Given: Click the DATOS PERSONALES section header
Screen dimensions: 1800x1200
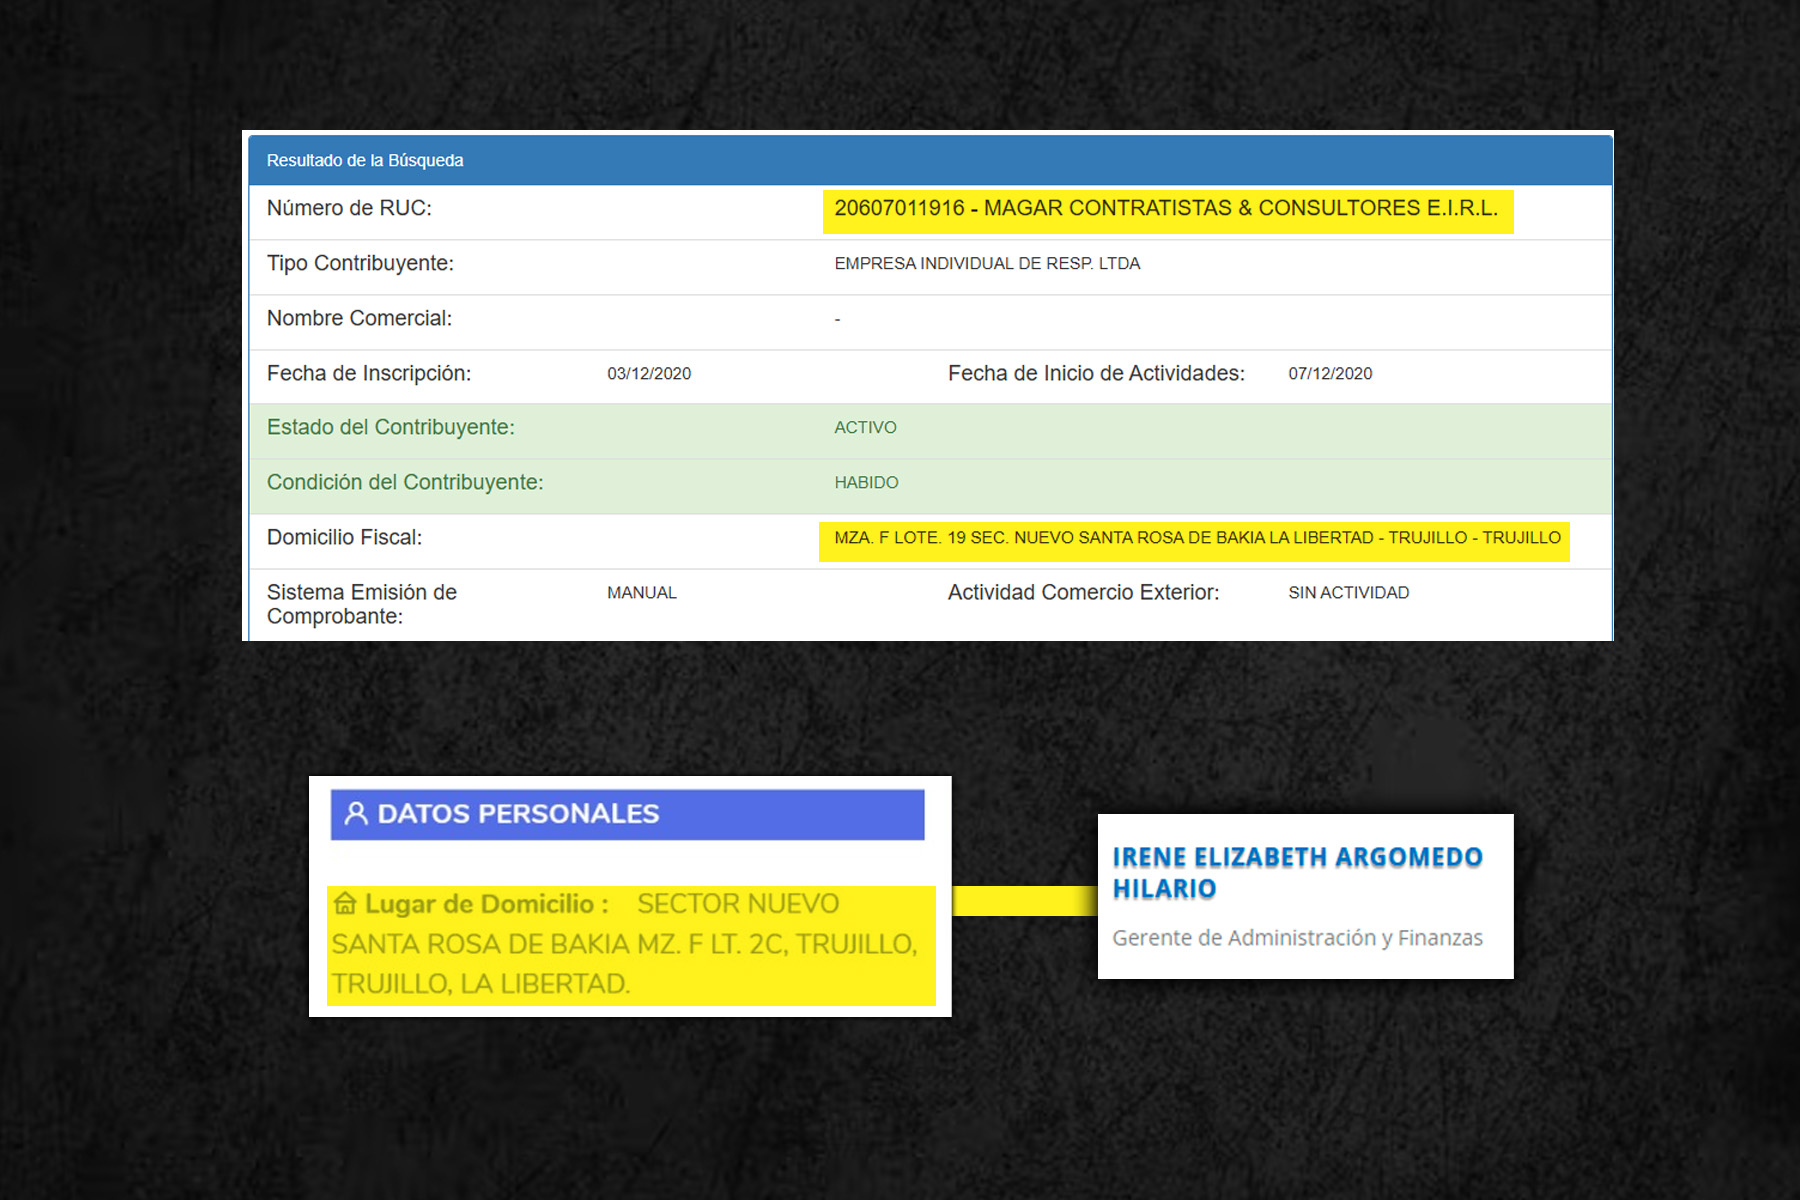Looking at the screenshot, I should coord(518,814).
